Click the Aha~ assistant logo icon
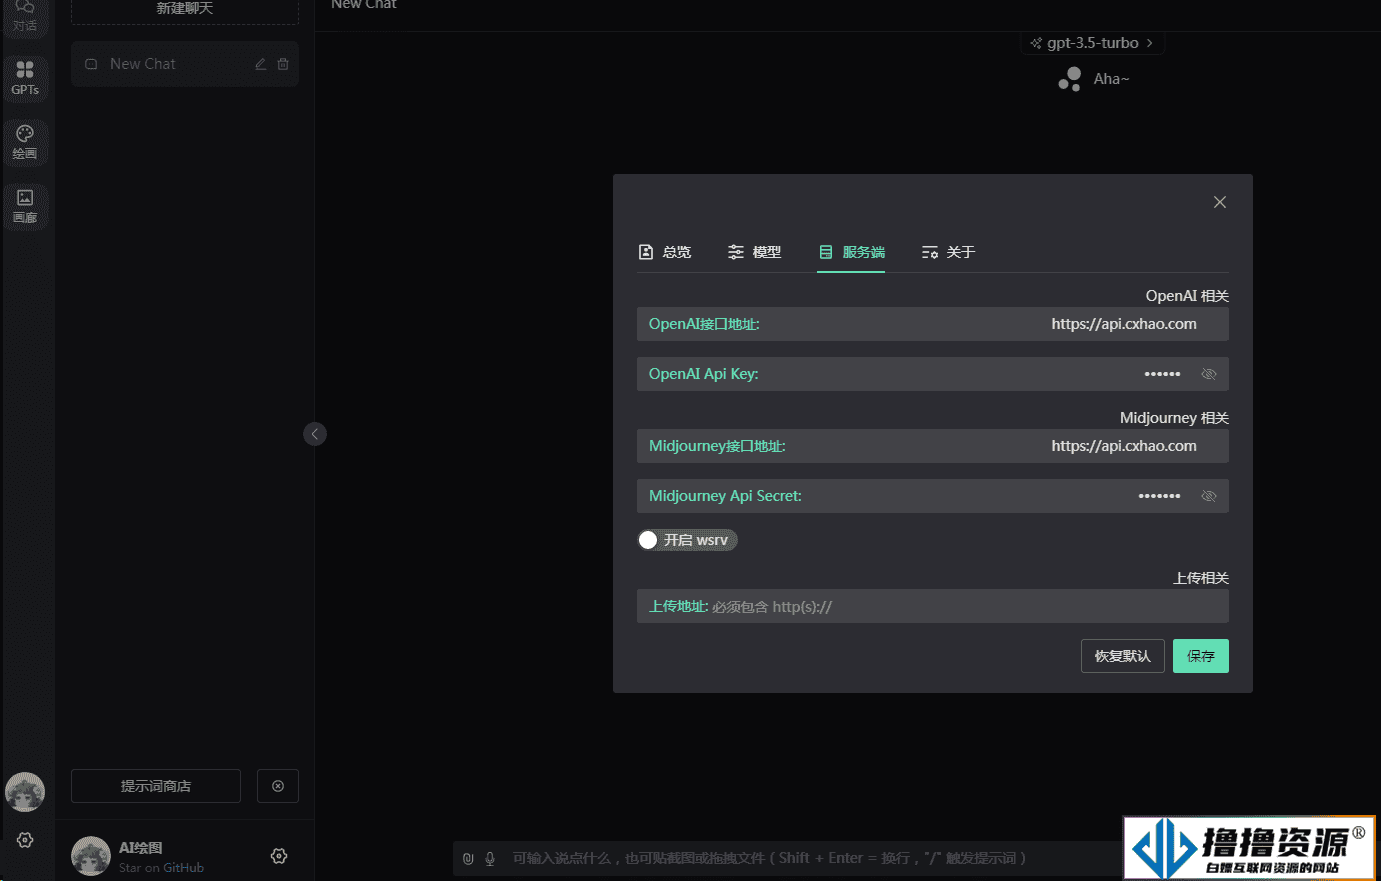 pyautogui.click(x=1070, y=79)
